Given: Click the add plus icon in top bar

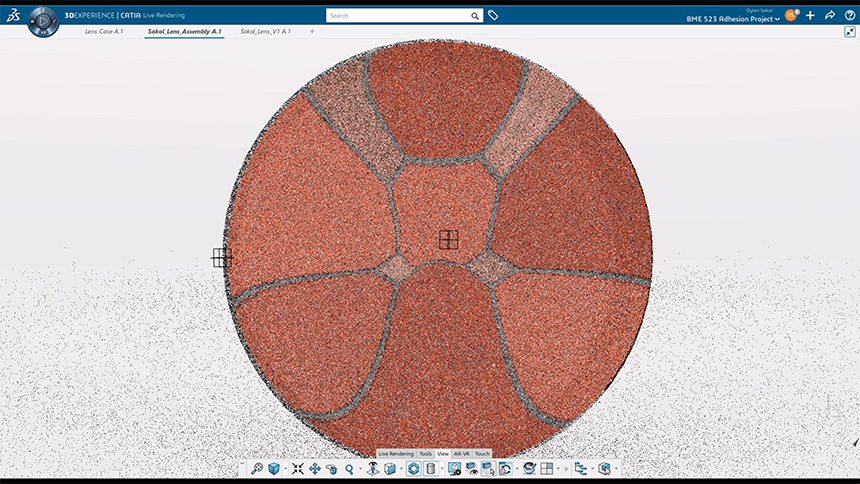Looking at the screenshot, I should (x=810, y=16).
